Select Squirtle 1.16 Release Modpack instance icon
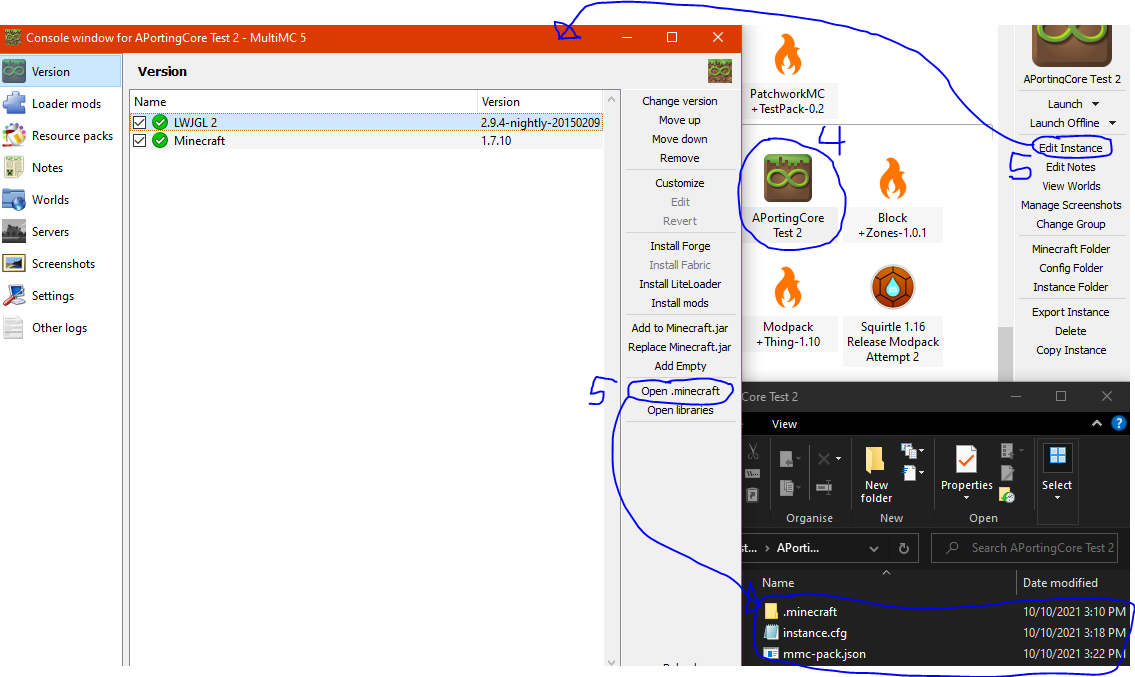This screenshot has width=1135, height=677. (x=893, y=287)
